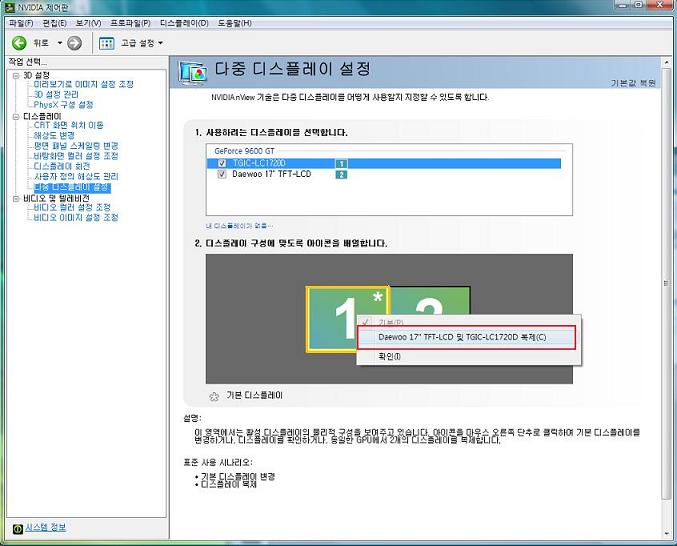
Task: Click the multi-display header icon
Action: [x=193, y=73]
